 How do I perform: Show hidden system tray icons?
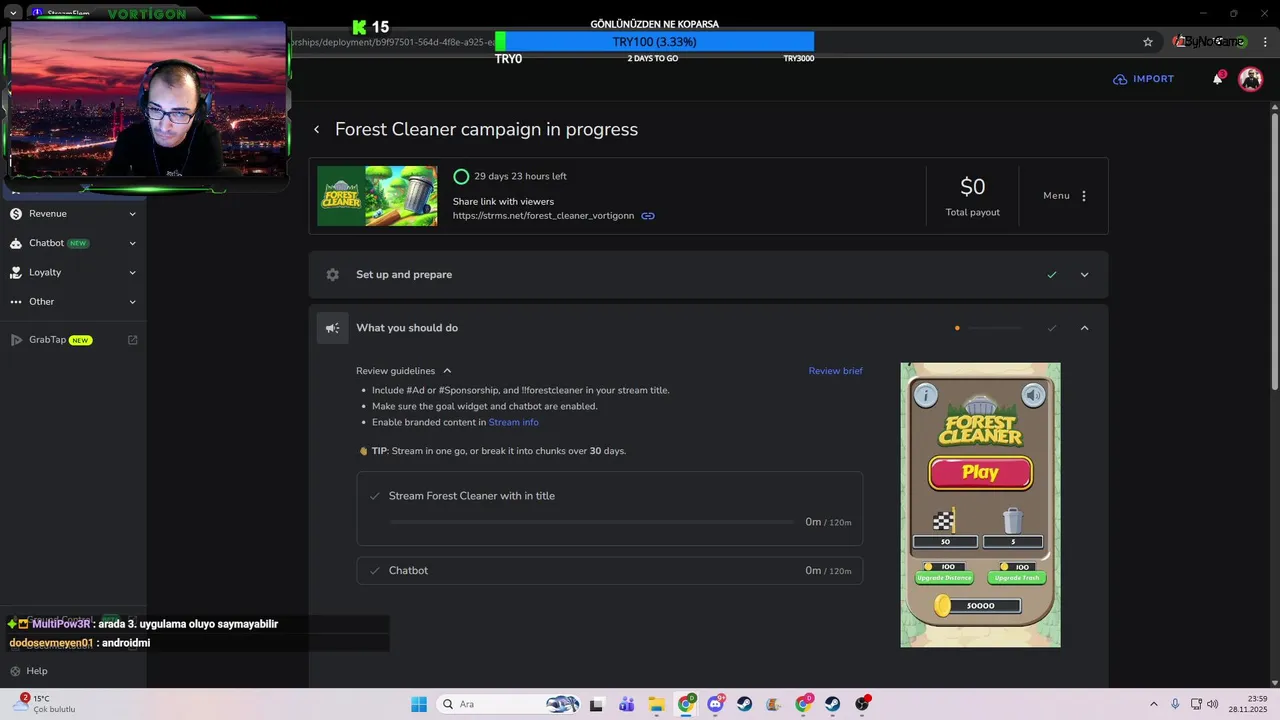click(x=1153, y=704)
